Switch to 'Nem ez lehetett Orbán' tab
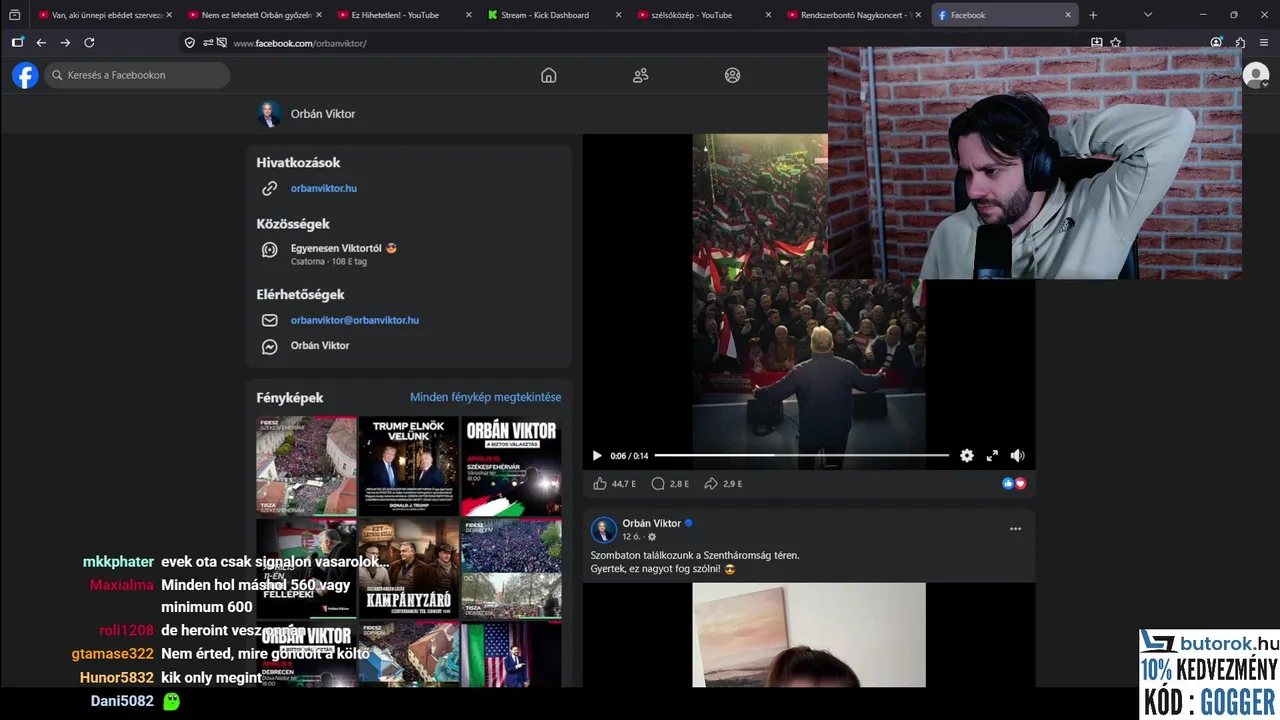 click(x=253, y=15)
